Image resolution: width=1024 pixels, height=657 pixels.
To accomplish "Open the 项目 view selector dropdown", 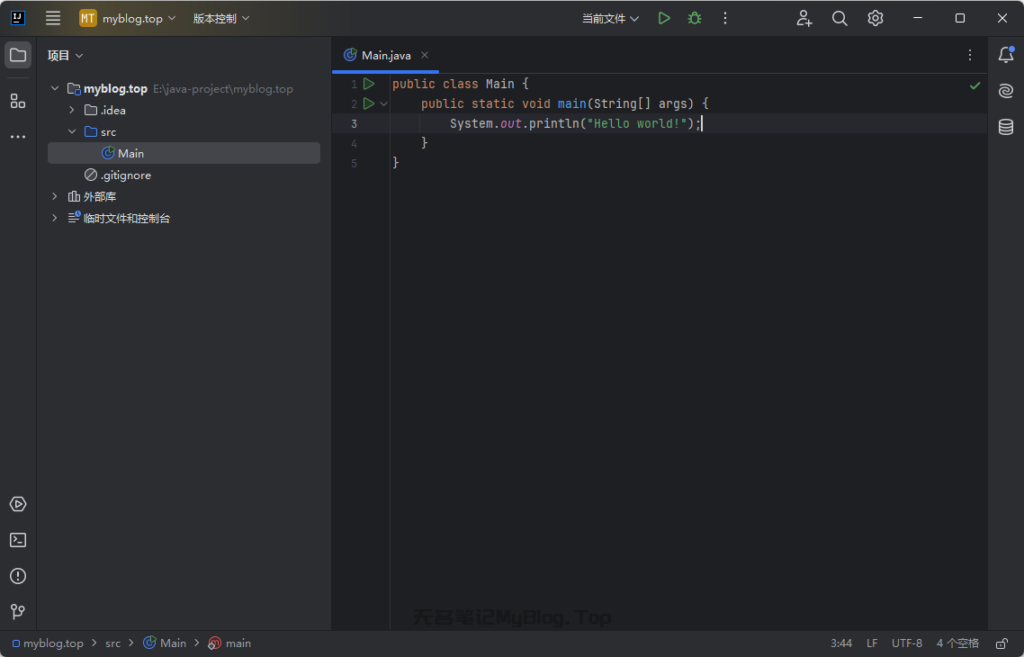I will (x=65, y=56).
